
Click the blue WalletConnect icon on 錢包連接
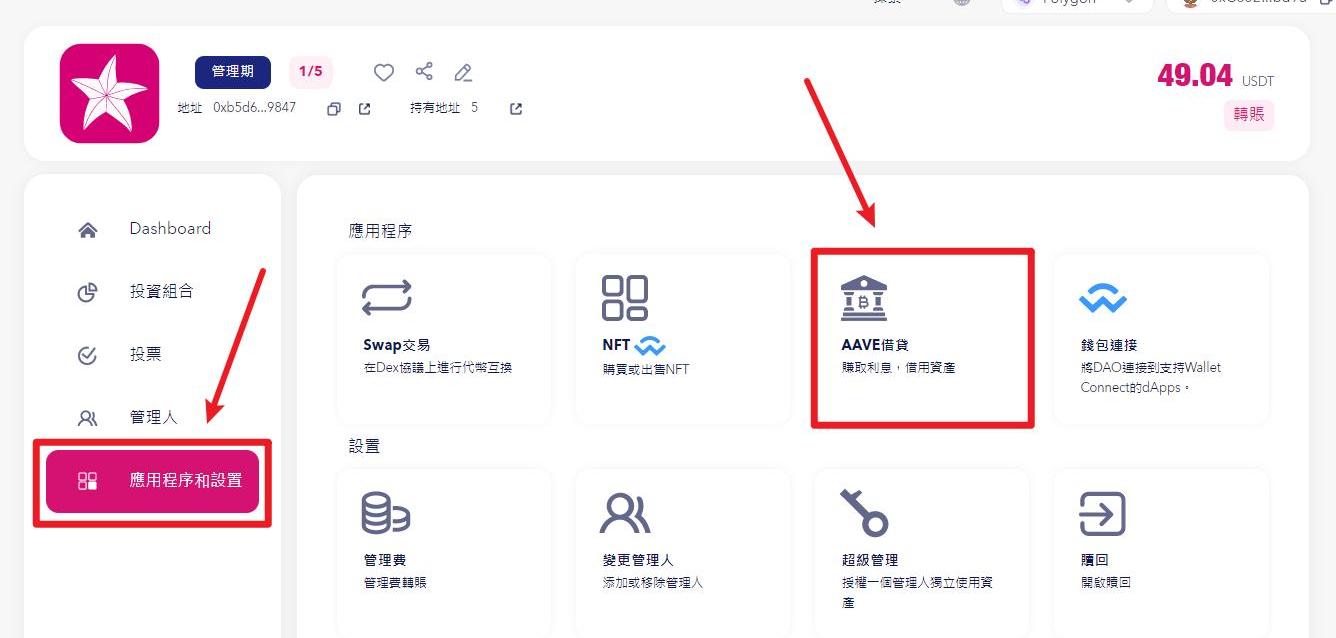coord(1103,298)
